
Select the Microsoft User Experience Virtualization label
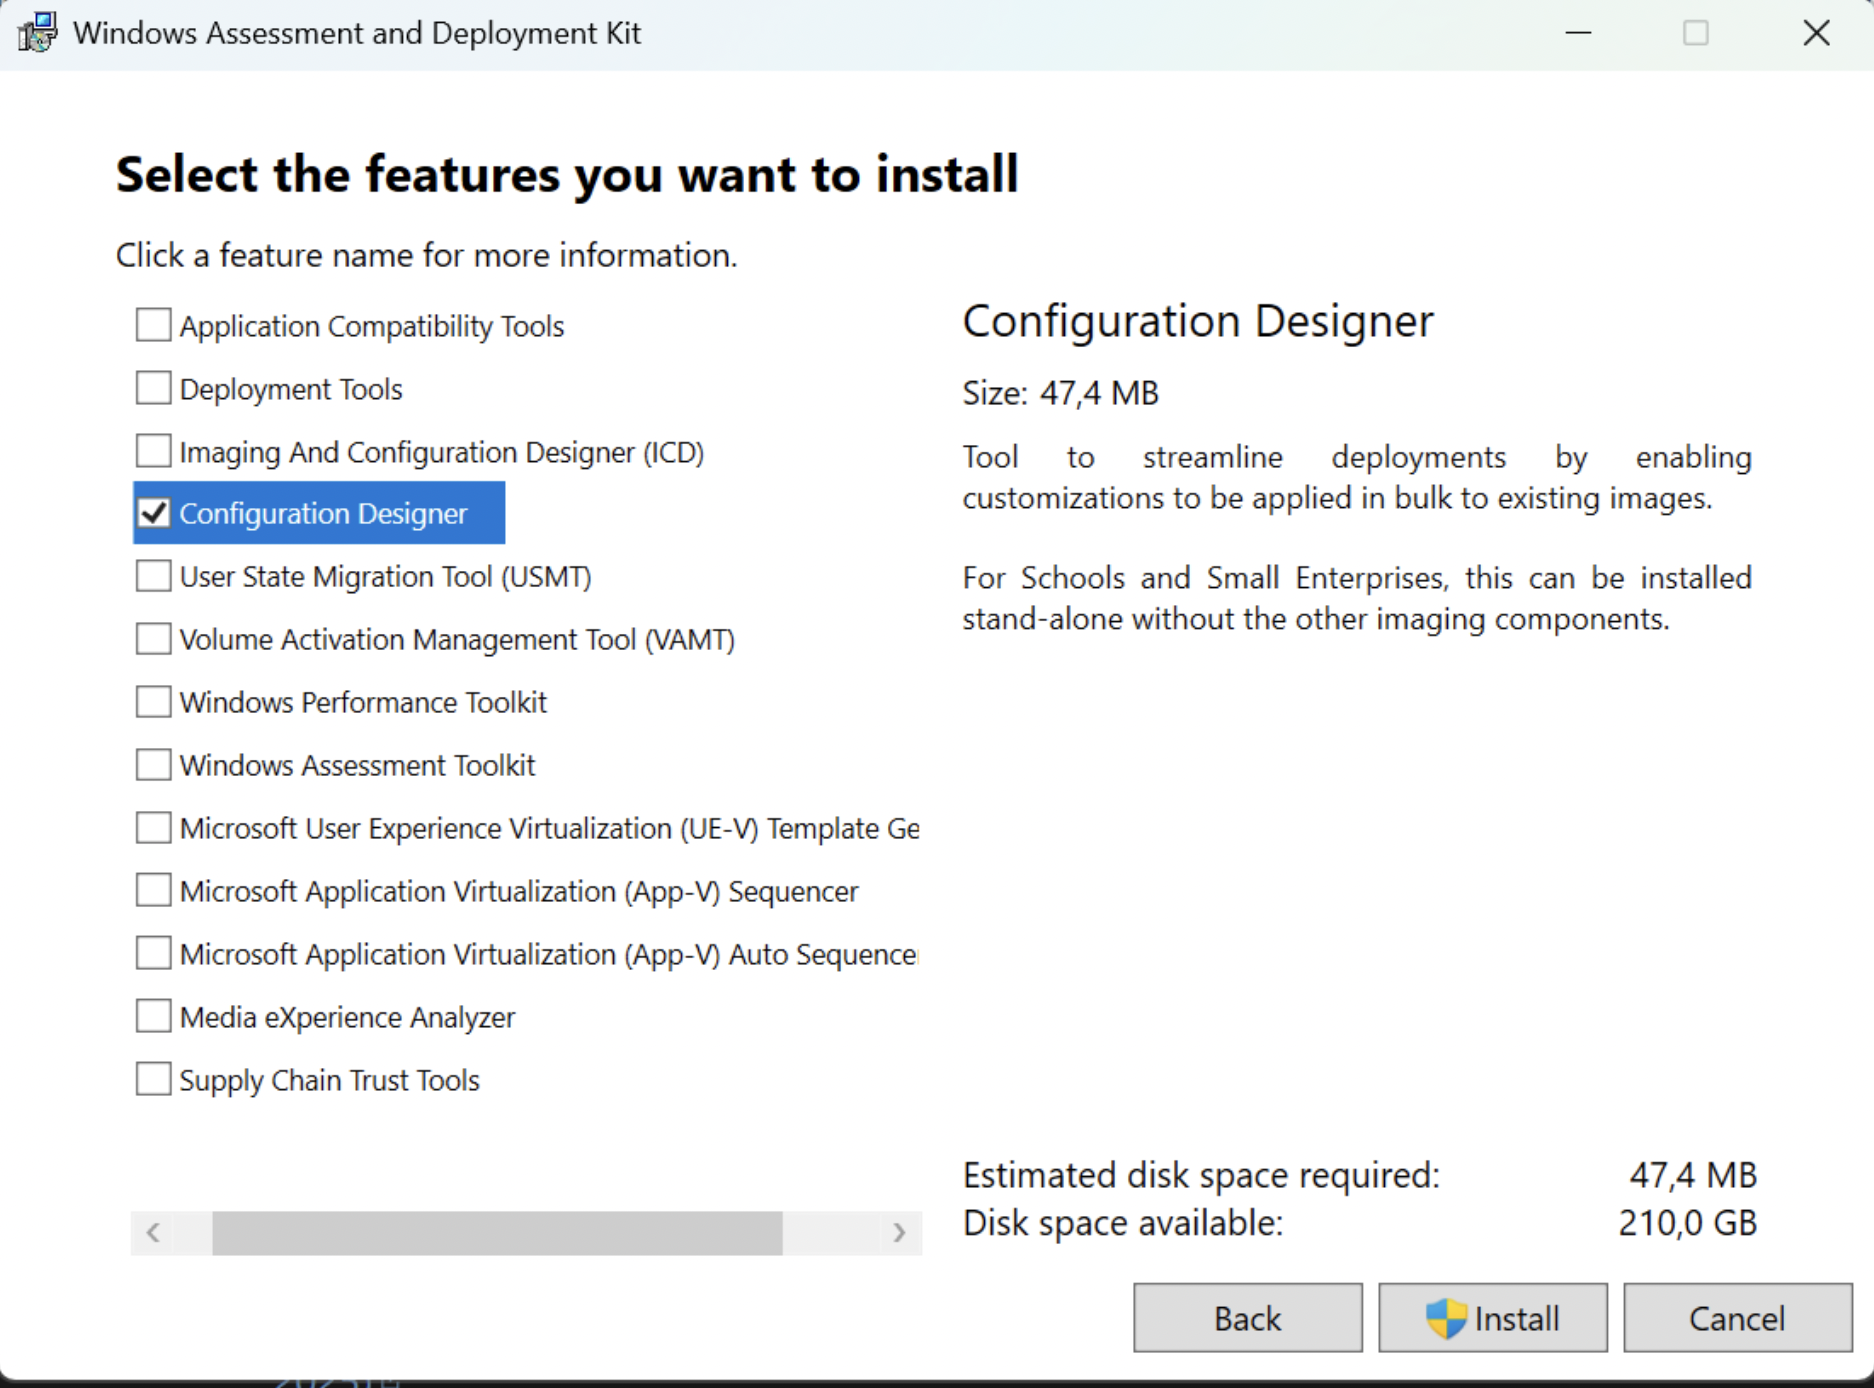[x=549, y=829]
